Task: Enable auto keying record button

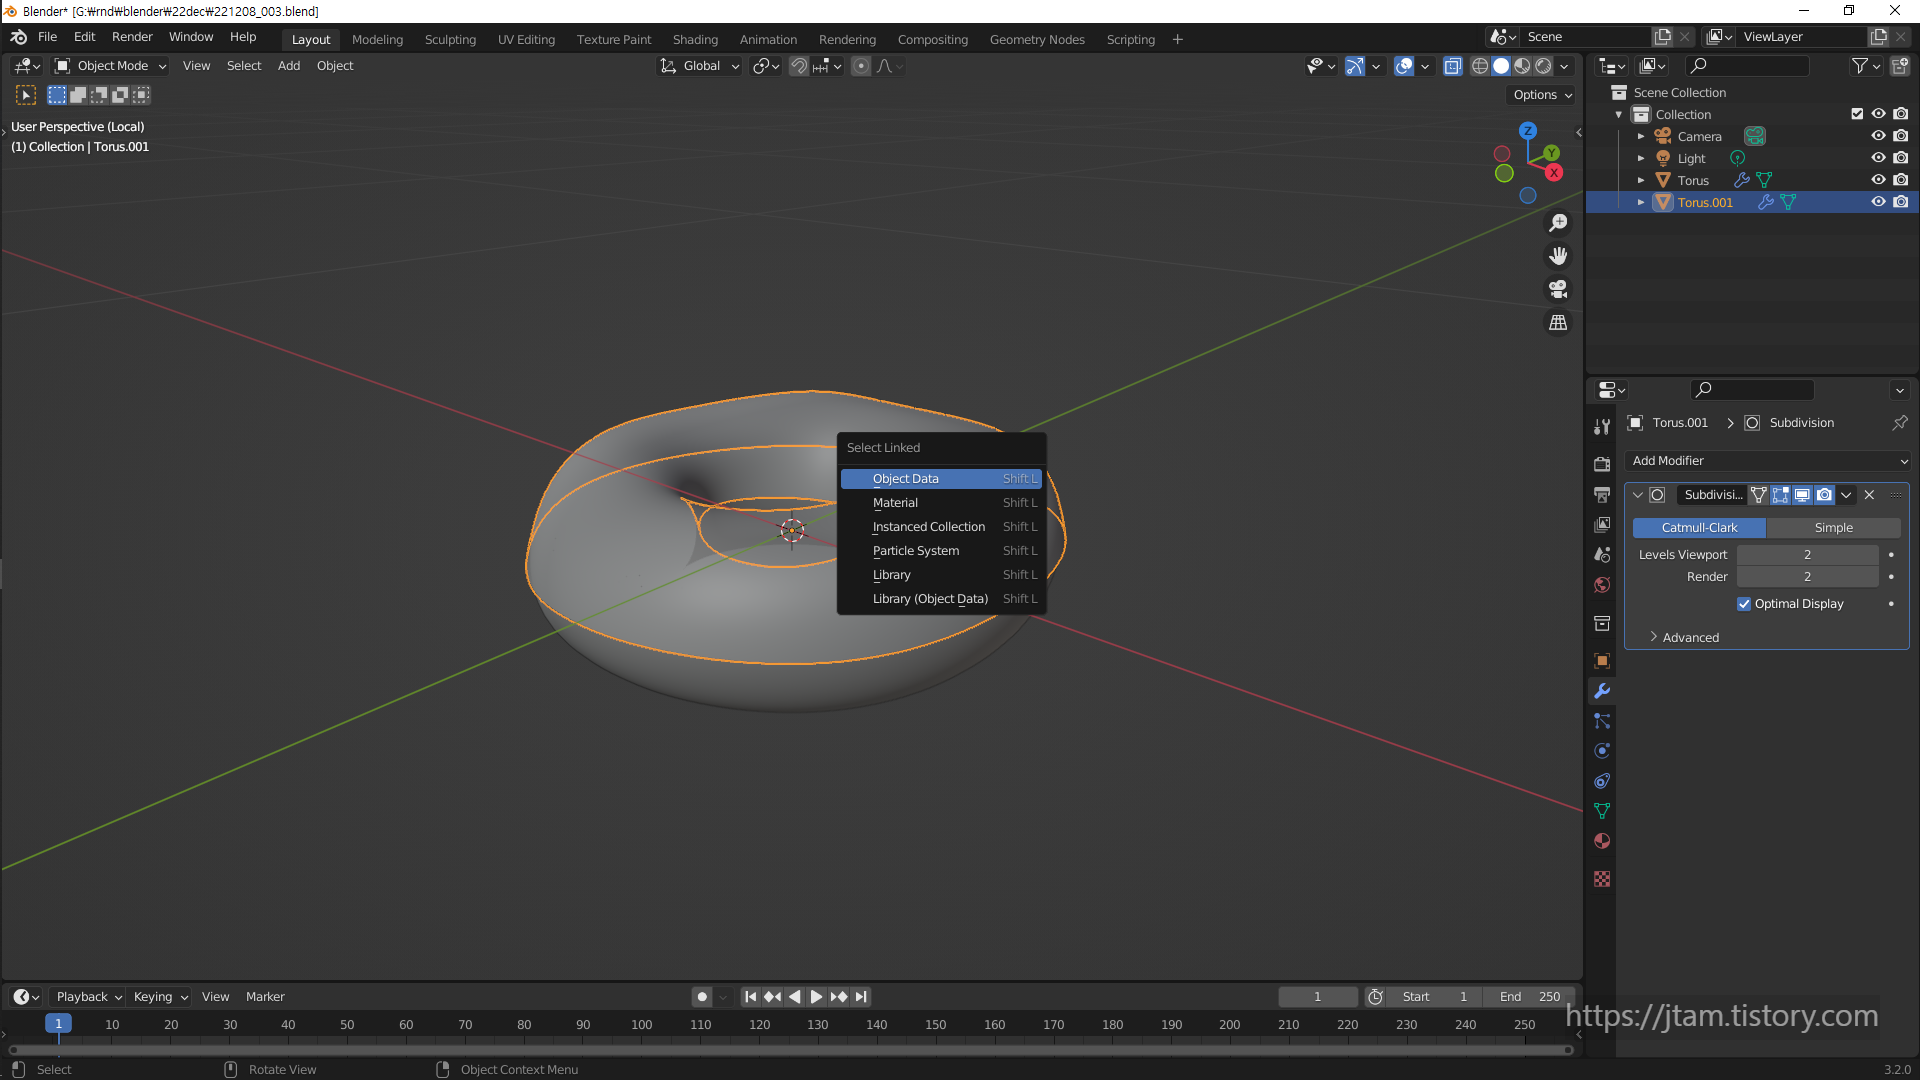Action: pyautogui.click(x=702, y=997)
